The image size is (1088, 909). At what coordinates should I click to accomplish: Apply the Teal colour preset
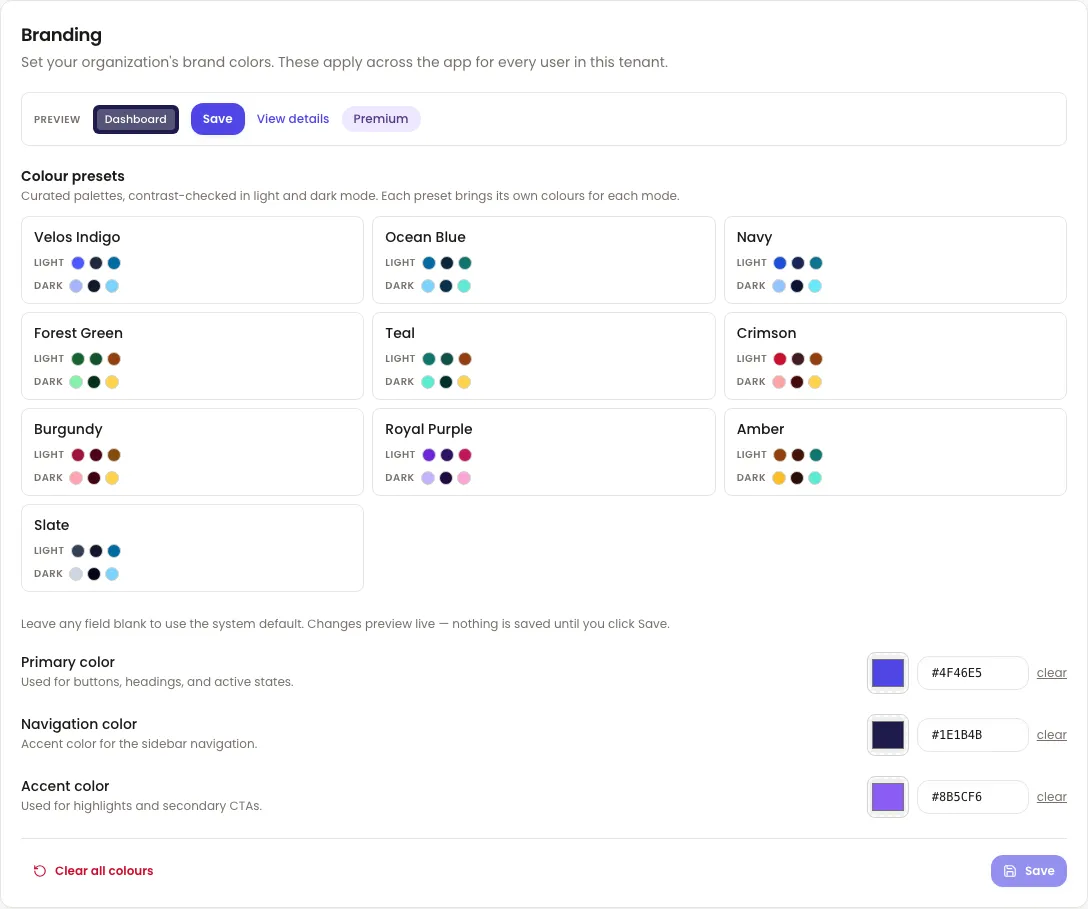(x=544, y=356)
